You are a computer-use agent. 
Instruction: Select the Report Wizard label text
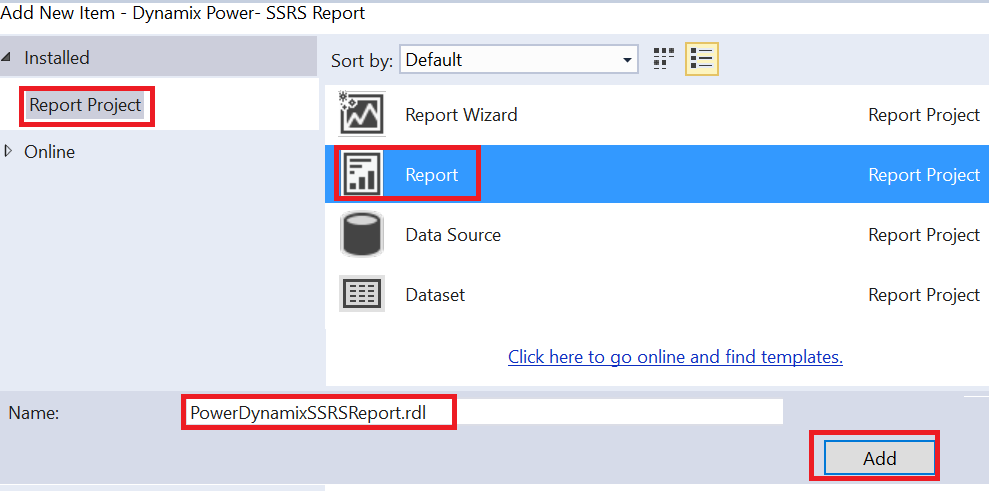[461, 114]
